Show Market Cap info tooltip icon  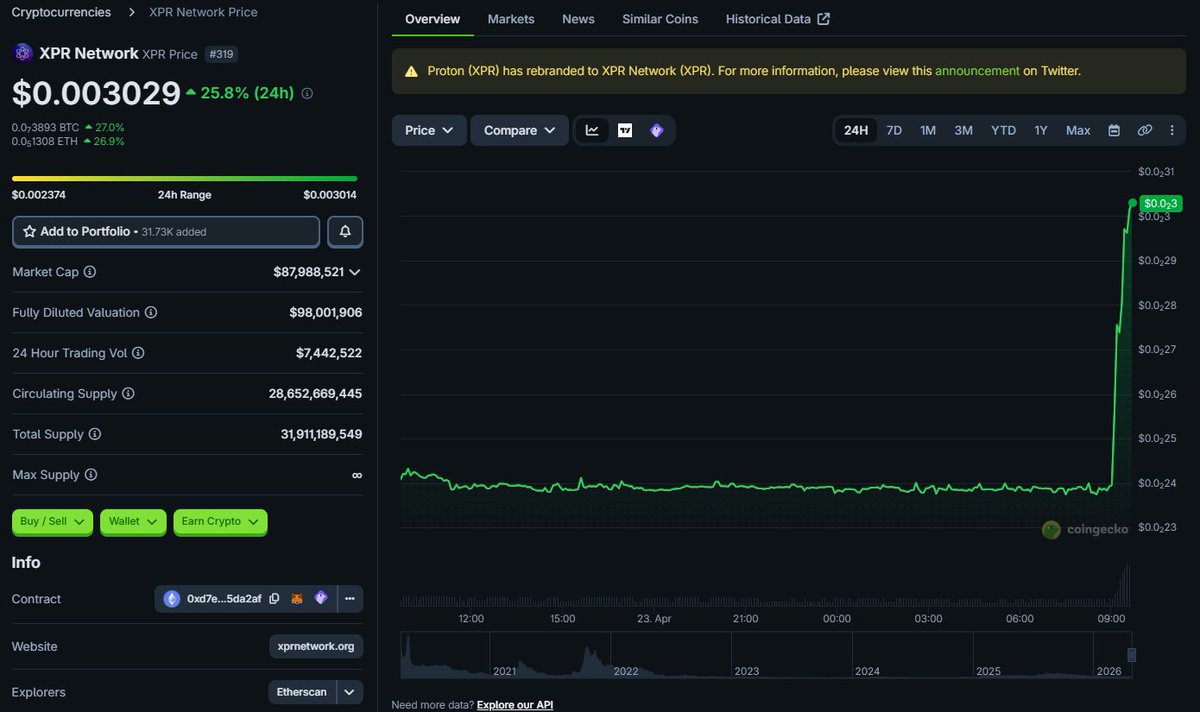(x=90, y=272)
